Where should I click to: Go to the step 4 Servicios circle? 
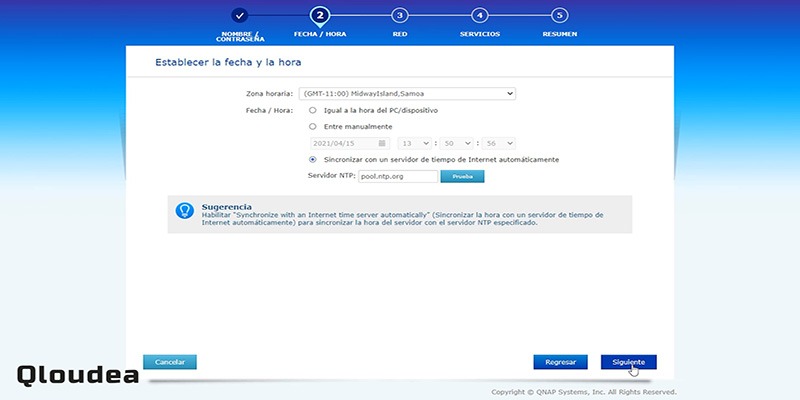click(480, 15)
